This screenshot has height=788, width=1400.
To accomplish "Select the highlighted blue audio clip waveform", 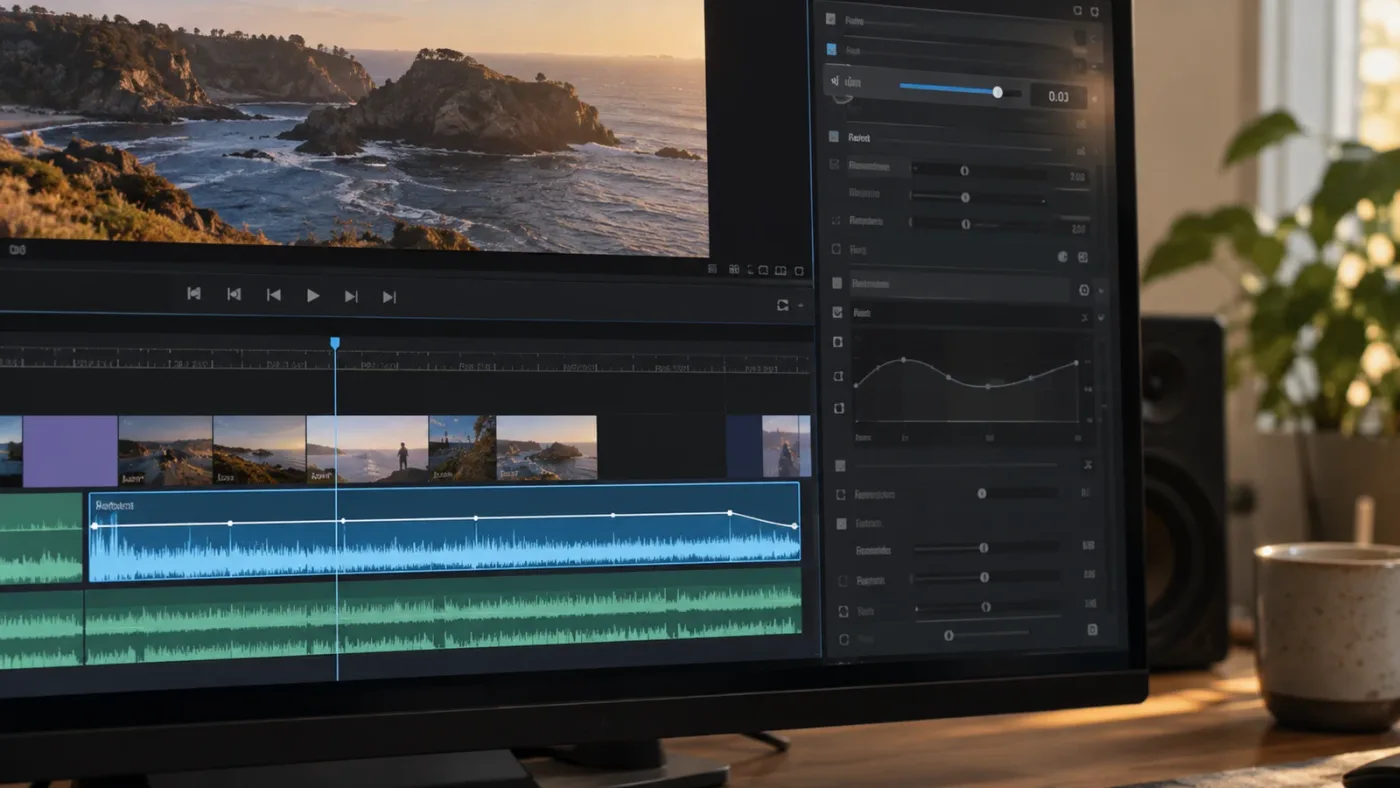I will coord(444,532).
